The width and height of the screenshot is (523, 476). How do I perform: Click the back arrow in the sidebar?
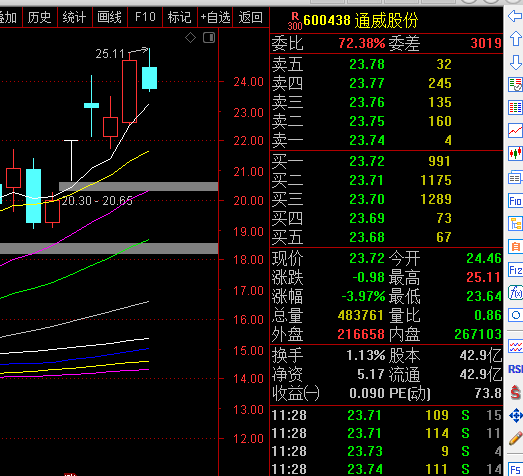[x=515, y=16]
